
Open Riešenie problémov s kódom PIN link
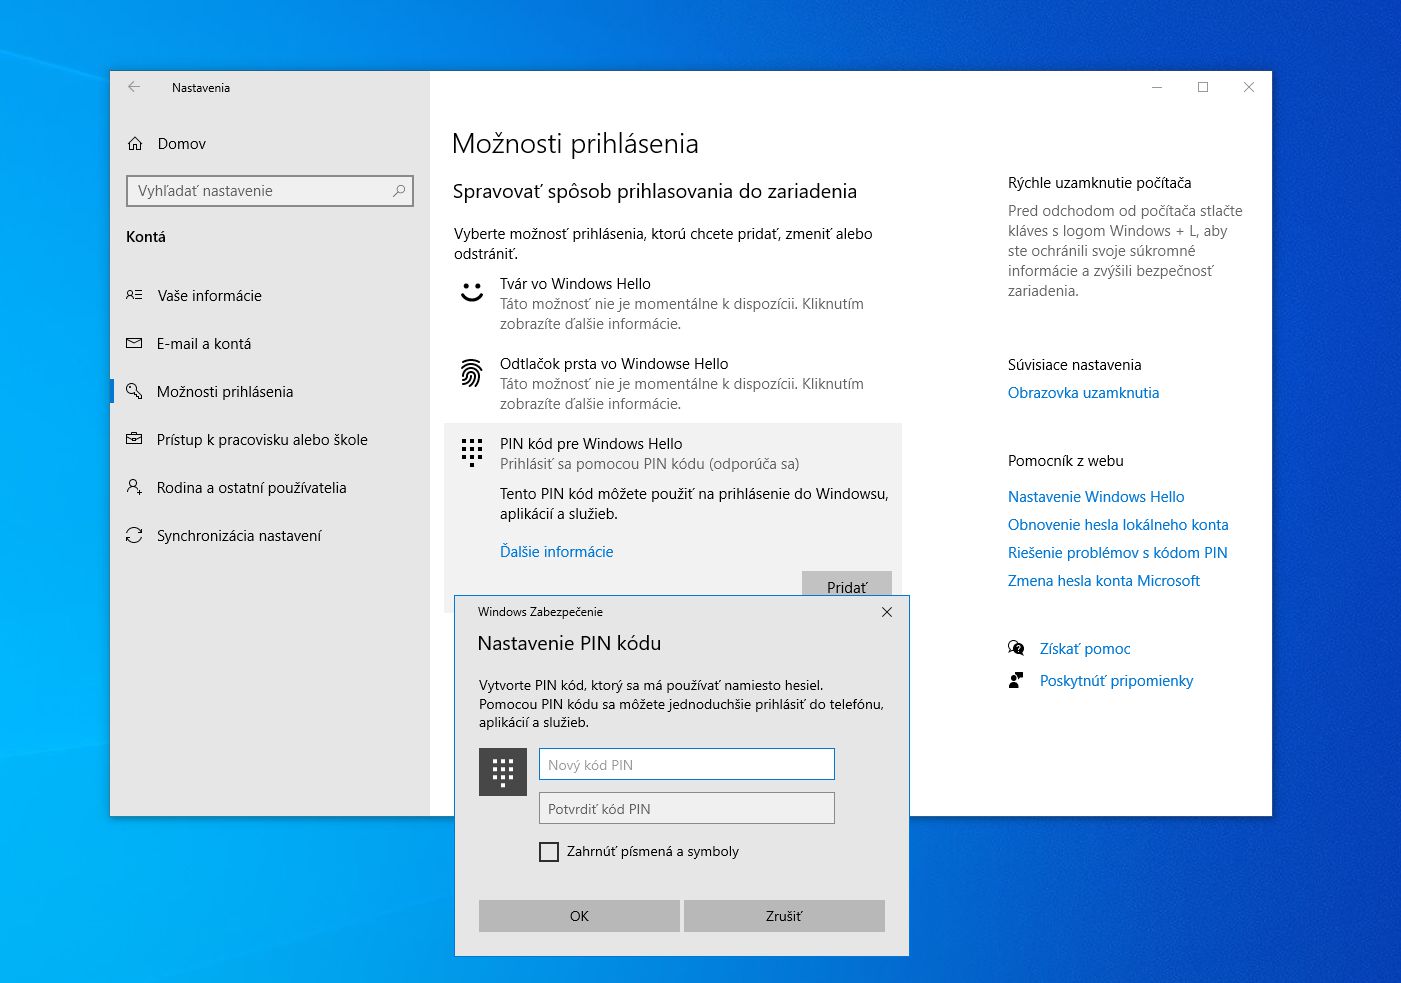point(1118,552)
